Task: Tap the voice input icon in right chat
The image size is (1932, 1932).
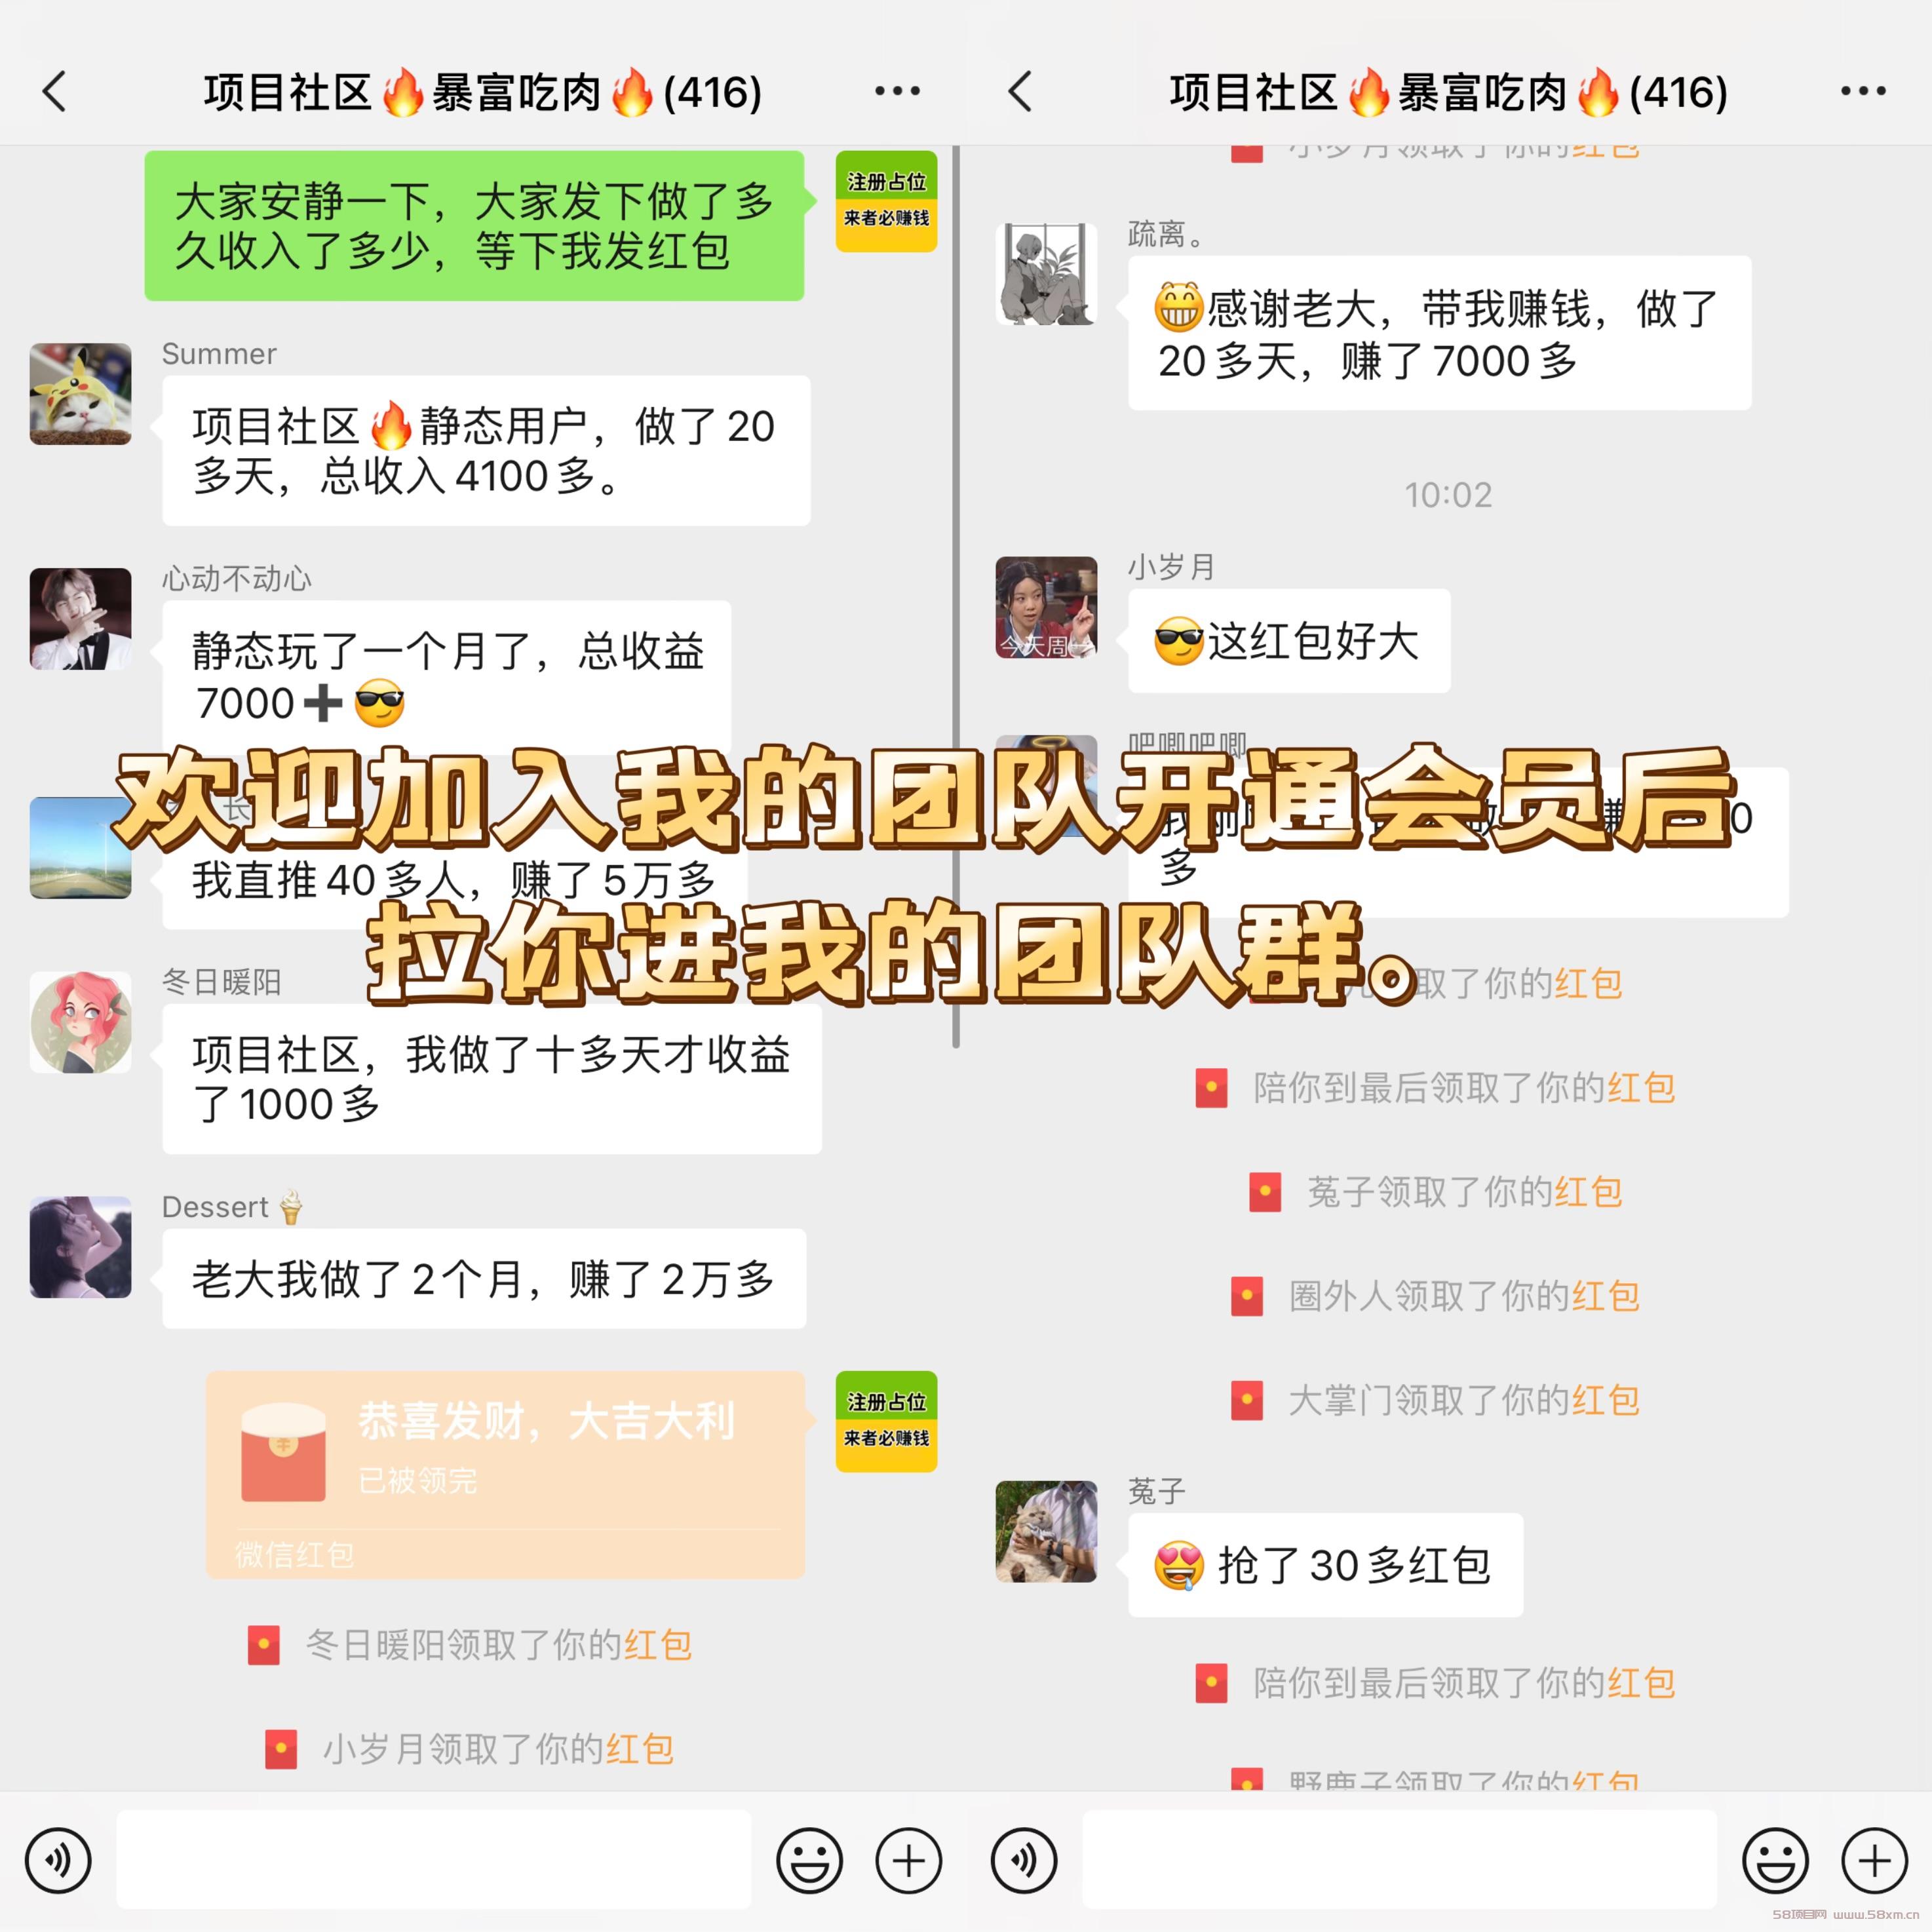Action: click(x=1024, y=1860)
